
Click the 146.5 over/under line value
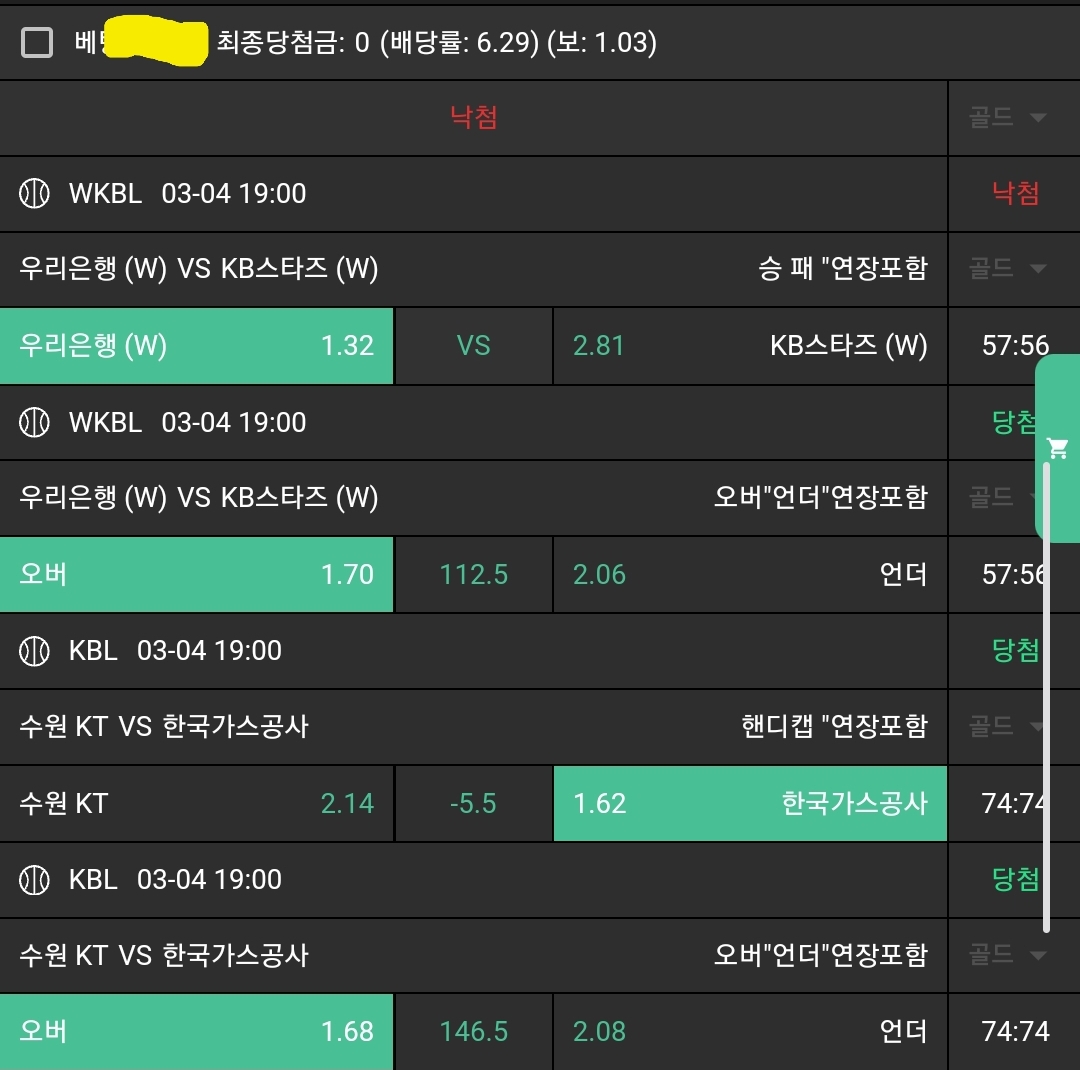pyautogui.click(x=474, y=1031)
